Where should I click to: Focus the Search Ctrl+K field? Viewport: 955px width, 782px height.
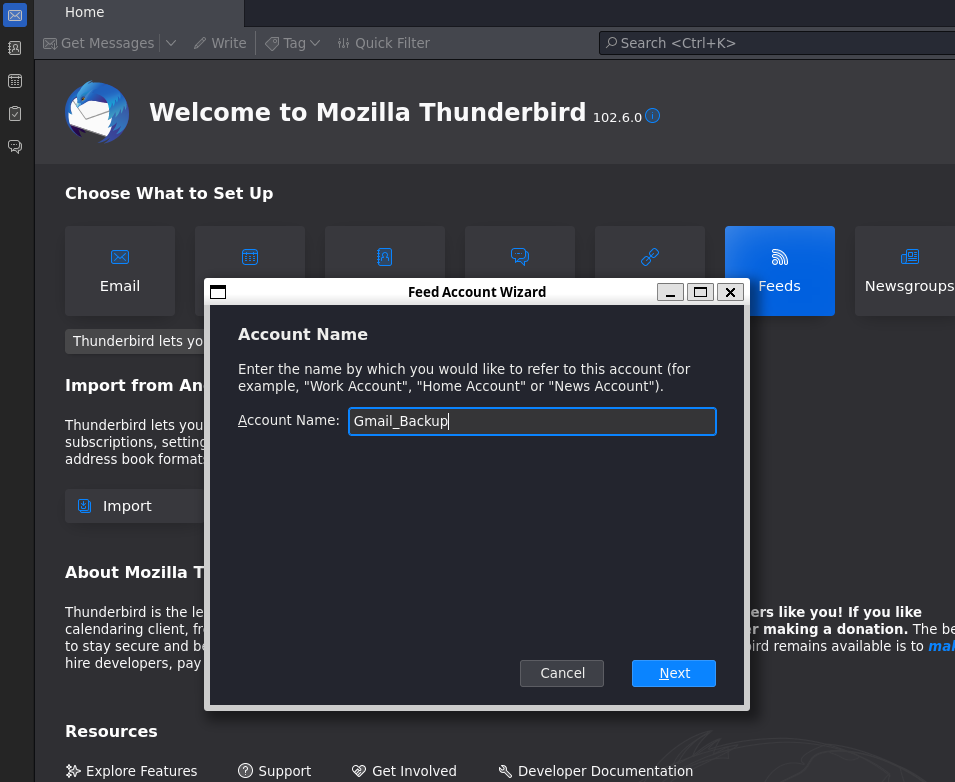click(x=777, y=43)
